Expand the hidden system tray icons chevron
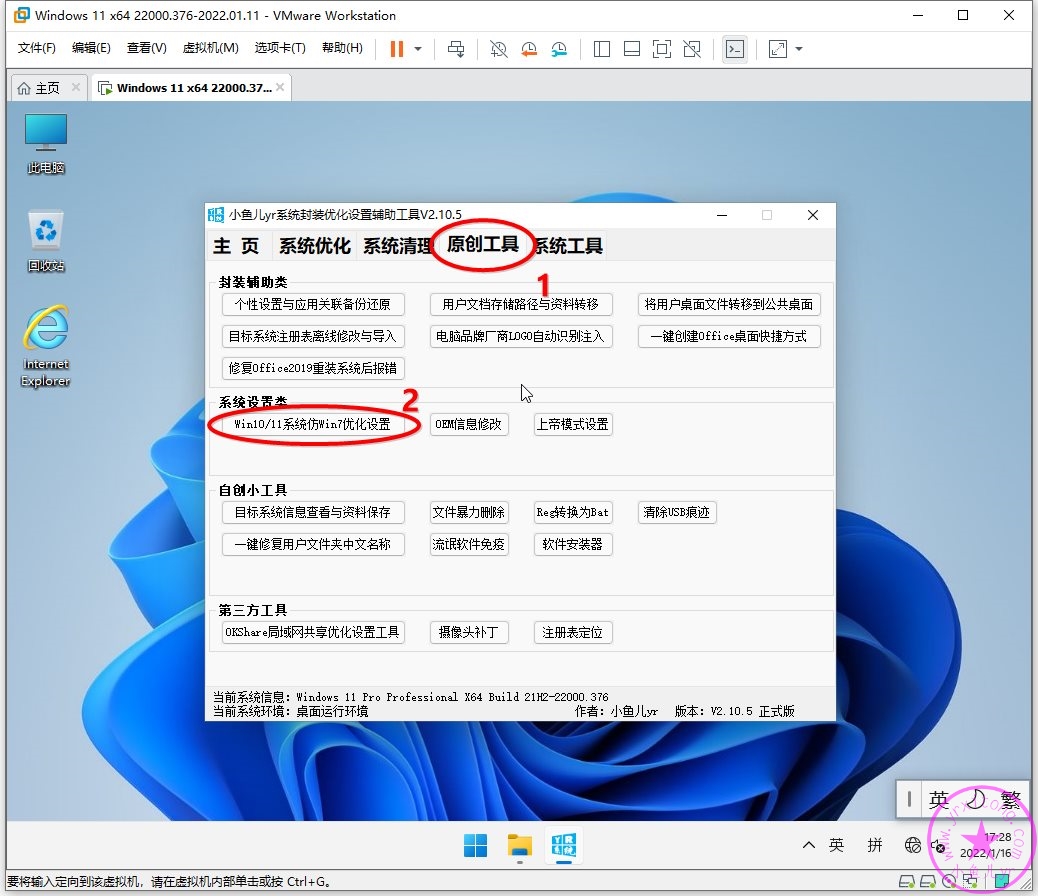Screen dimensions: 1038x896 pos(808,845)
